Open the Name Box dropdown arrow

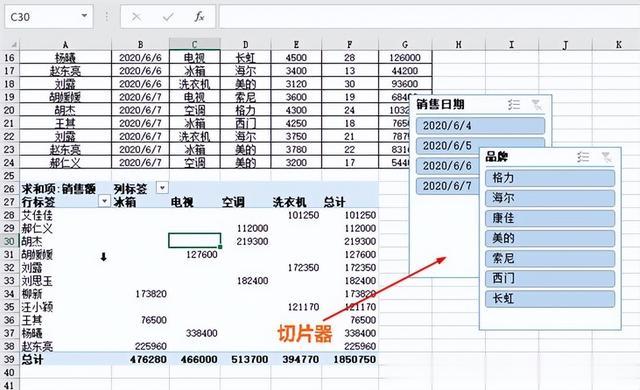pos(84,16)
